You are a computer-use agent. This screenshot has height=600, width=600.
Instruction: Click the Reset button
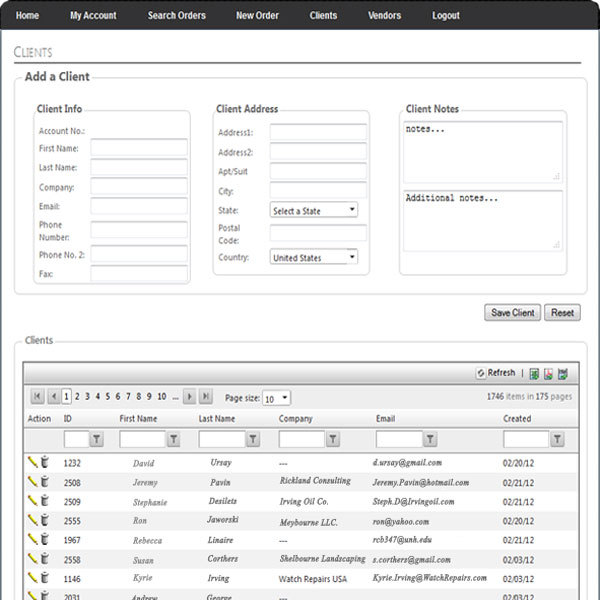tap(562, 313)
